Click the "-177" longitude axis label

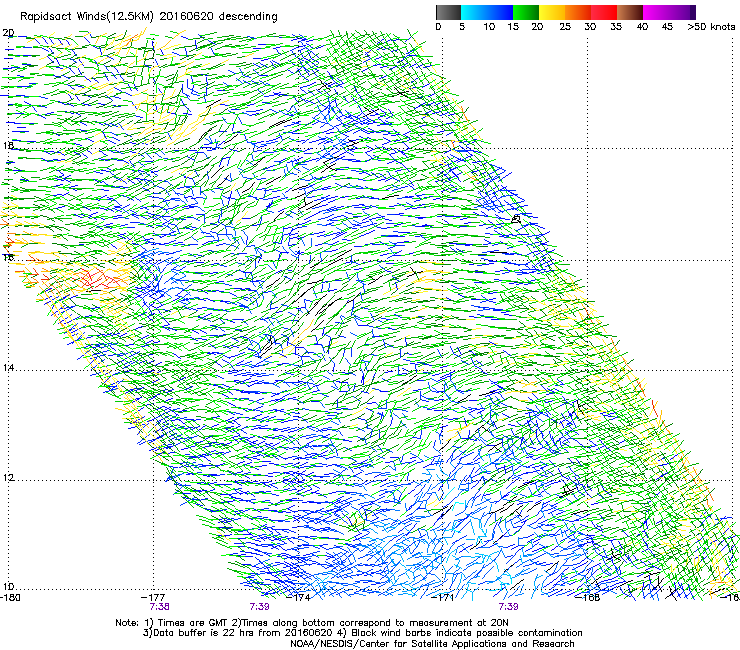155,597
